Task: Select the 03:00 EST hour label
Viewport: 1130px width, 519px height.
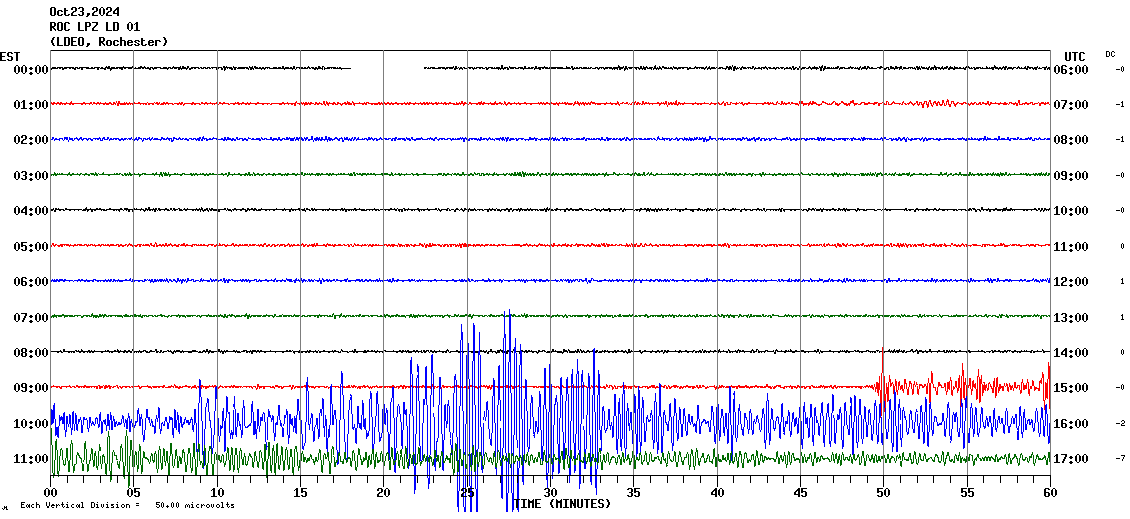Action: (30, 176)
